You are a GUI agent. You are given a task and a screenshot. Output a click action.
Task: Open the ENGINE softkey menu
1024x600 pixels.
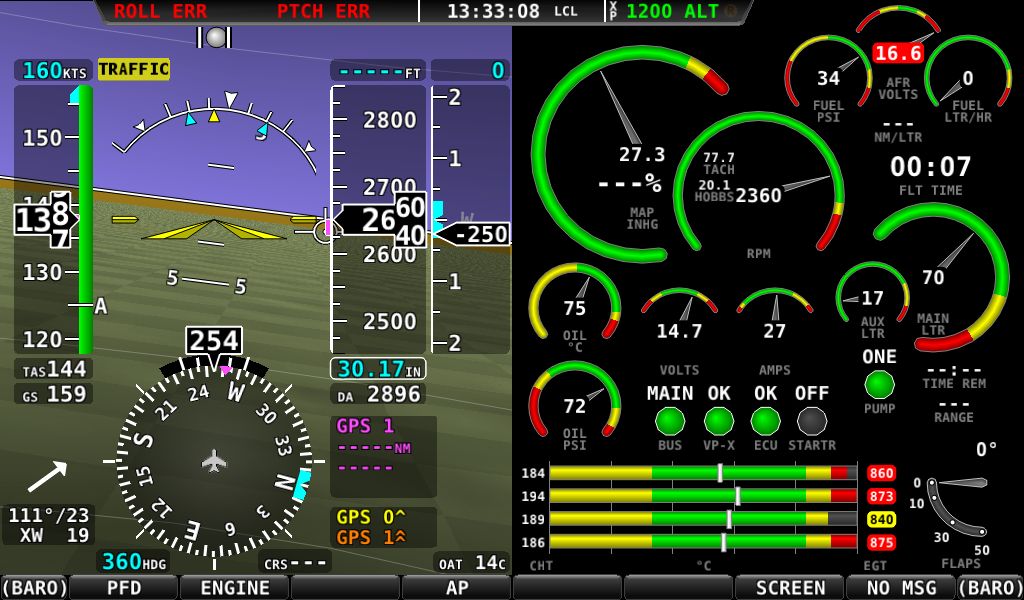coord(234,588)
